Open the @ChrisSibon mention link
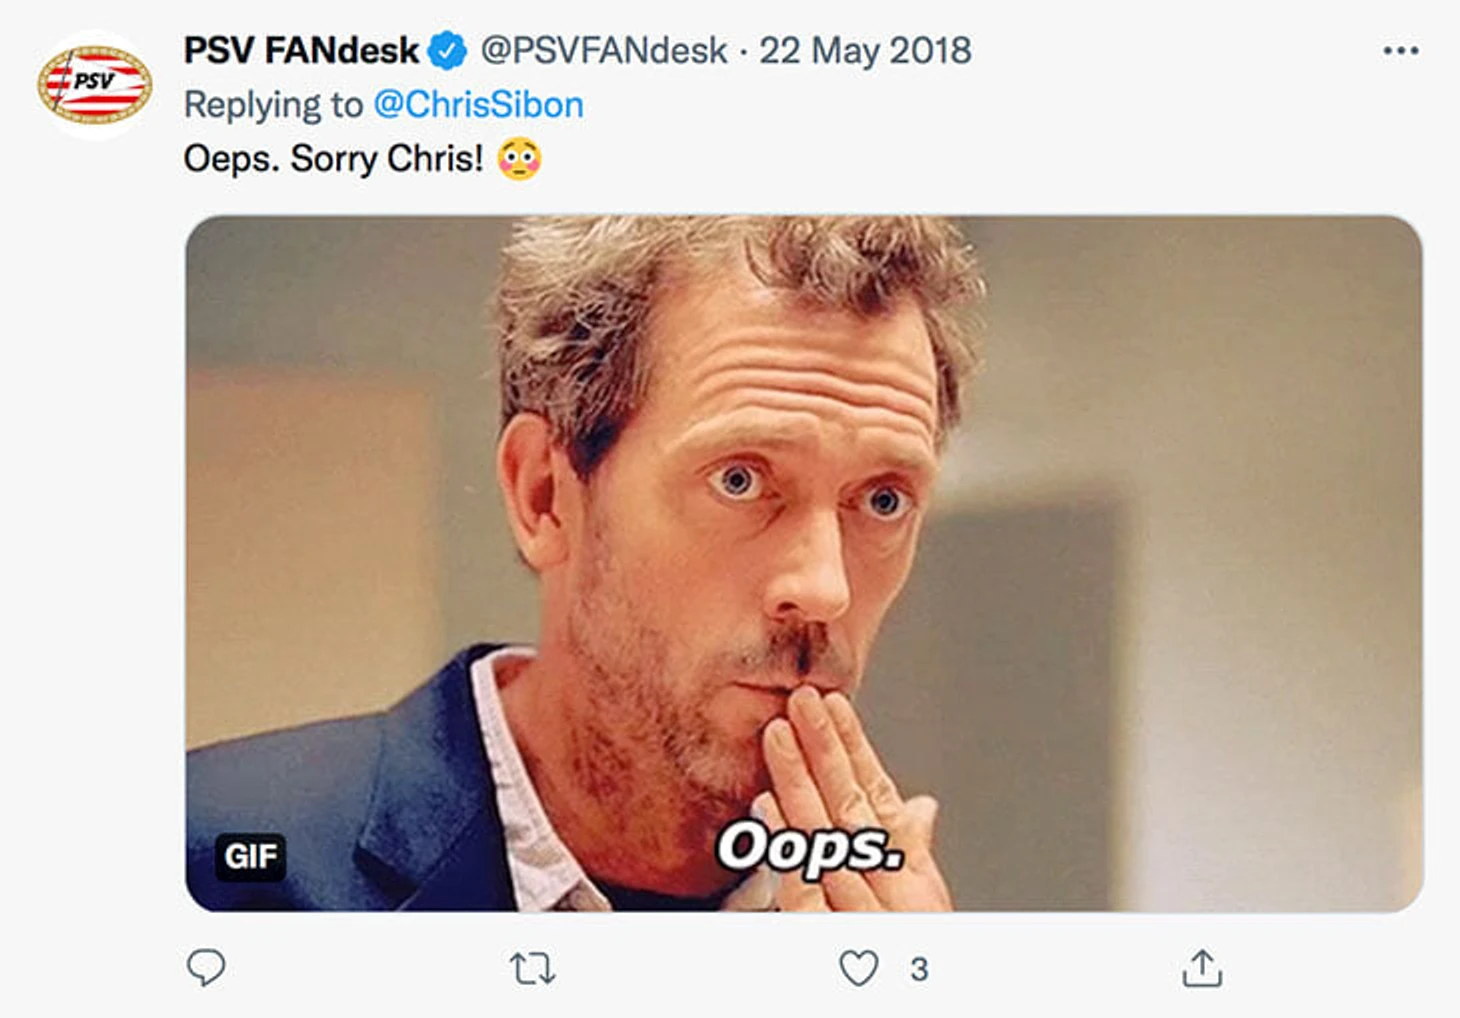 (478, 105)
